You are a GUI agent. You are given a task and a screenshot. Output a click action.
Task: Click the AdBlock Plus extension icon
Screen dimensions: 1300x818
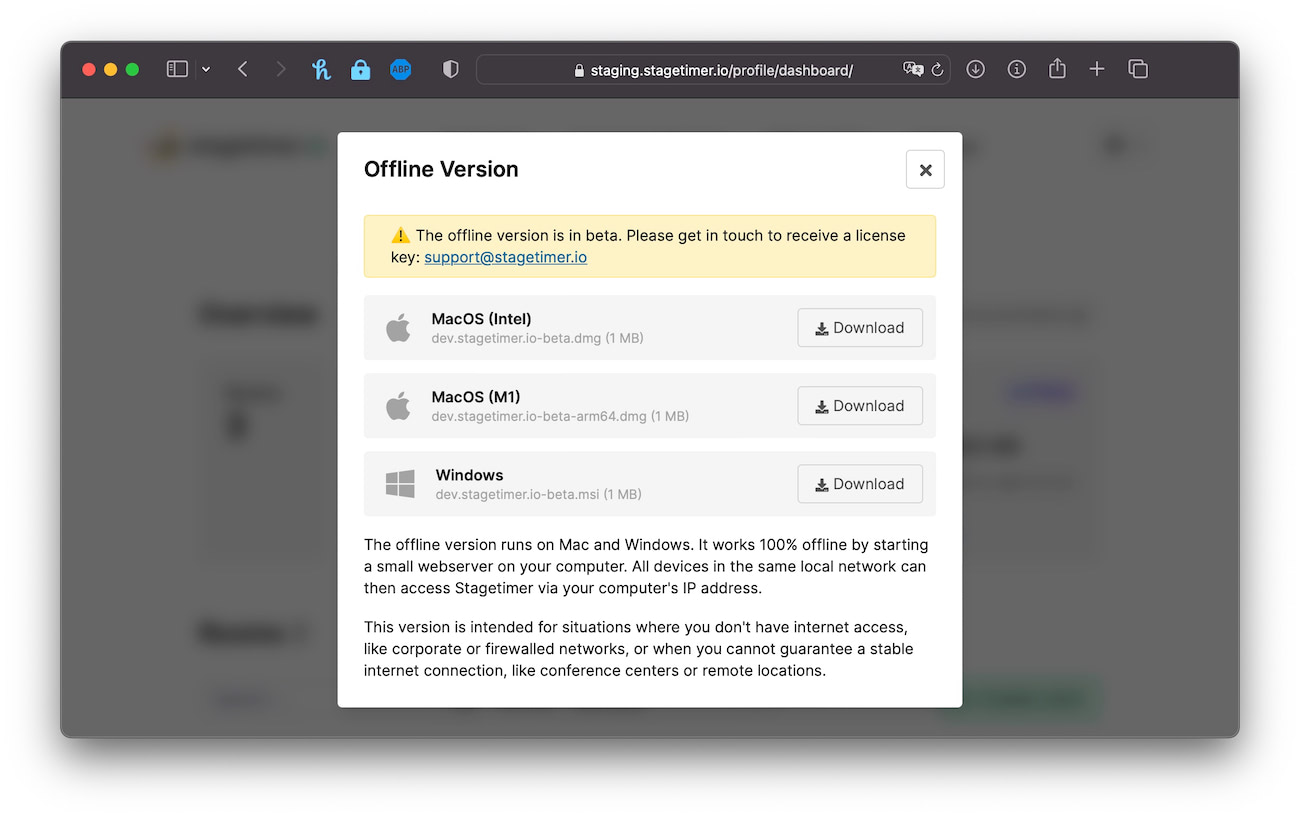pos(401,69)
